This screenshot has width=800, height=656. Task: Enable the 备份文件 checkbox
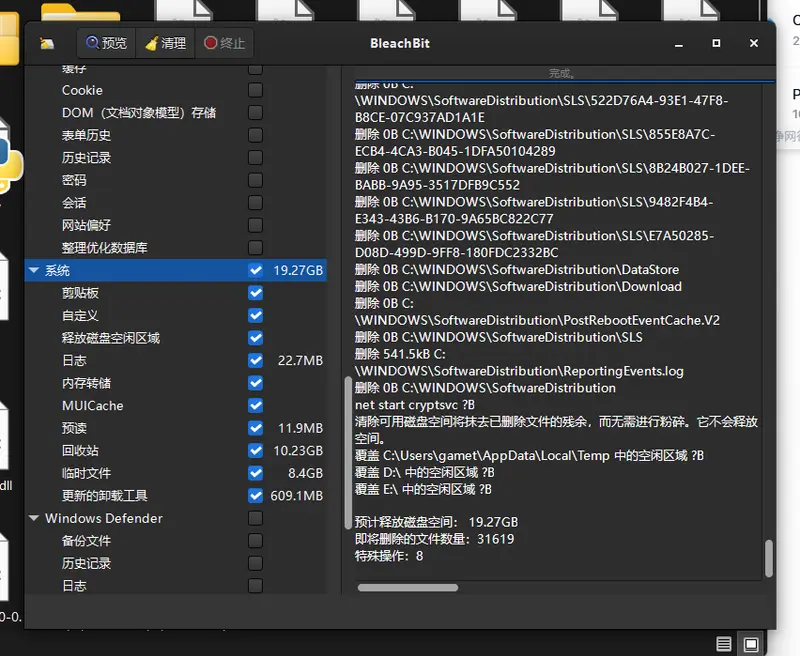256,541
